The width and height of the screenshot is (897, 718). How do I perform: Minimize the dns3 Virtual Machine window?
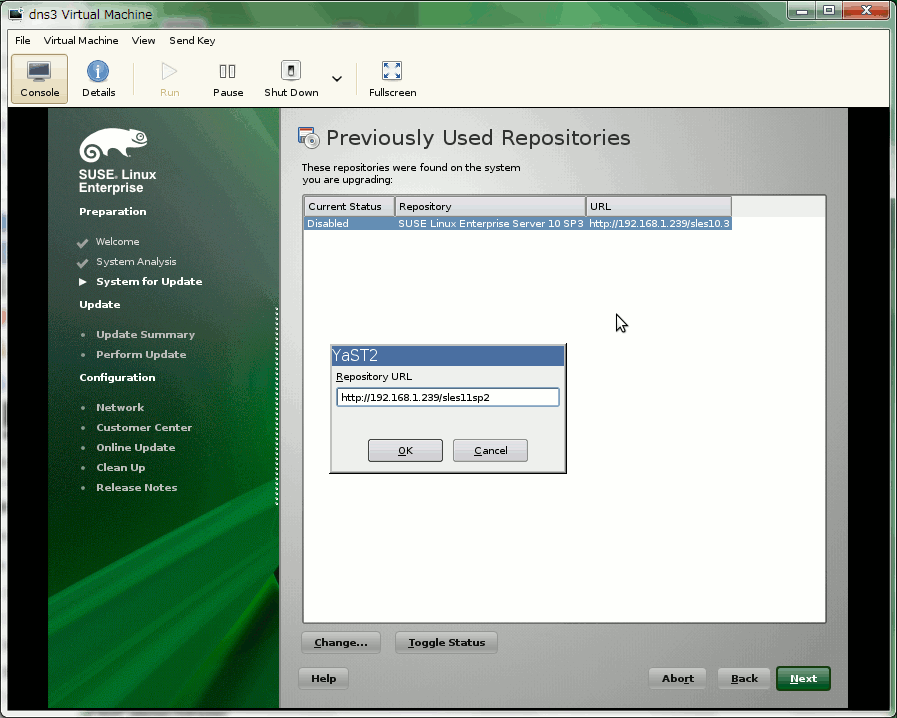[x=802, y=11]
